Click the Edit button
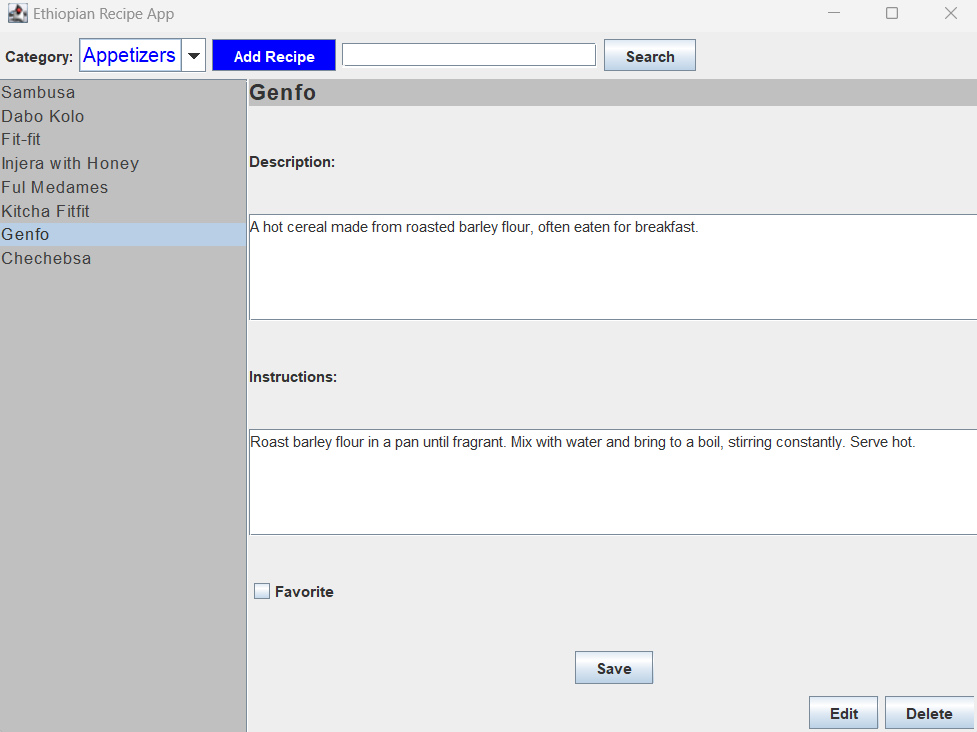The image size is (977, 732). point(843,713)
